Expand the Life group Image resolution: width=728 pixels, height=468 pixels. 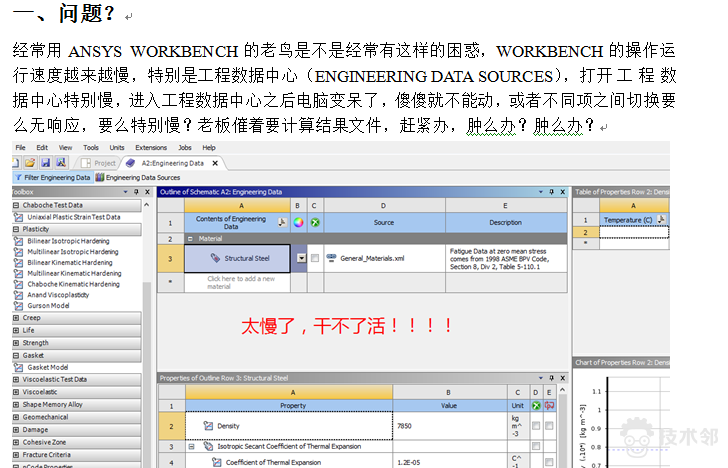(x=16, y=330)
